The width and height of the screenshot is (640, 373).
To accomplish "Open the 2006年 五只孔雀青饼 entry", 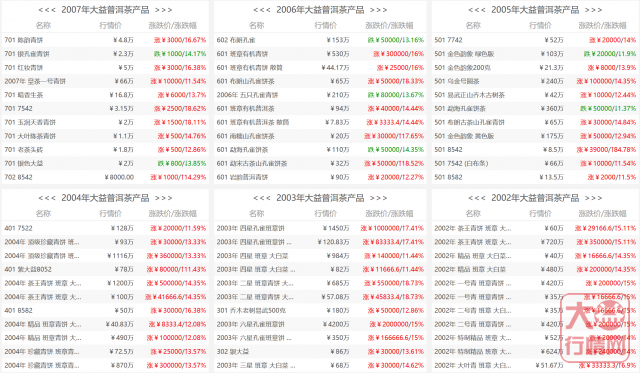I will pos(247,95).
